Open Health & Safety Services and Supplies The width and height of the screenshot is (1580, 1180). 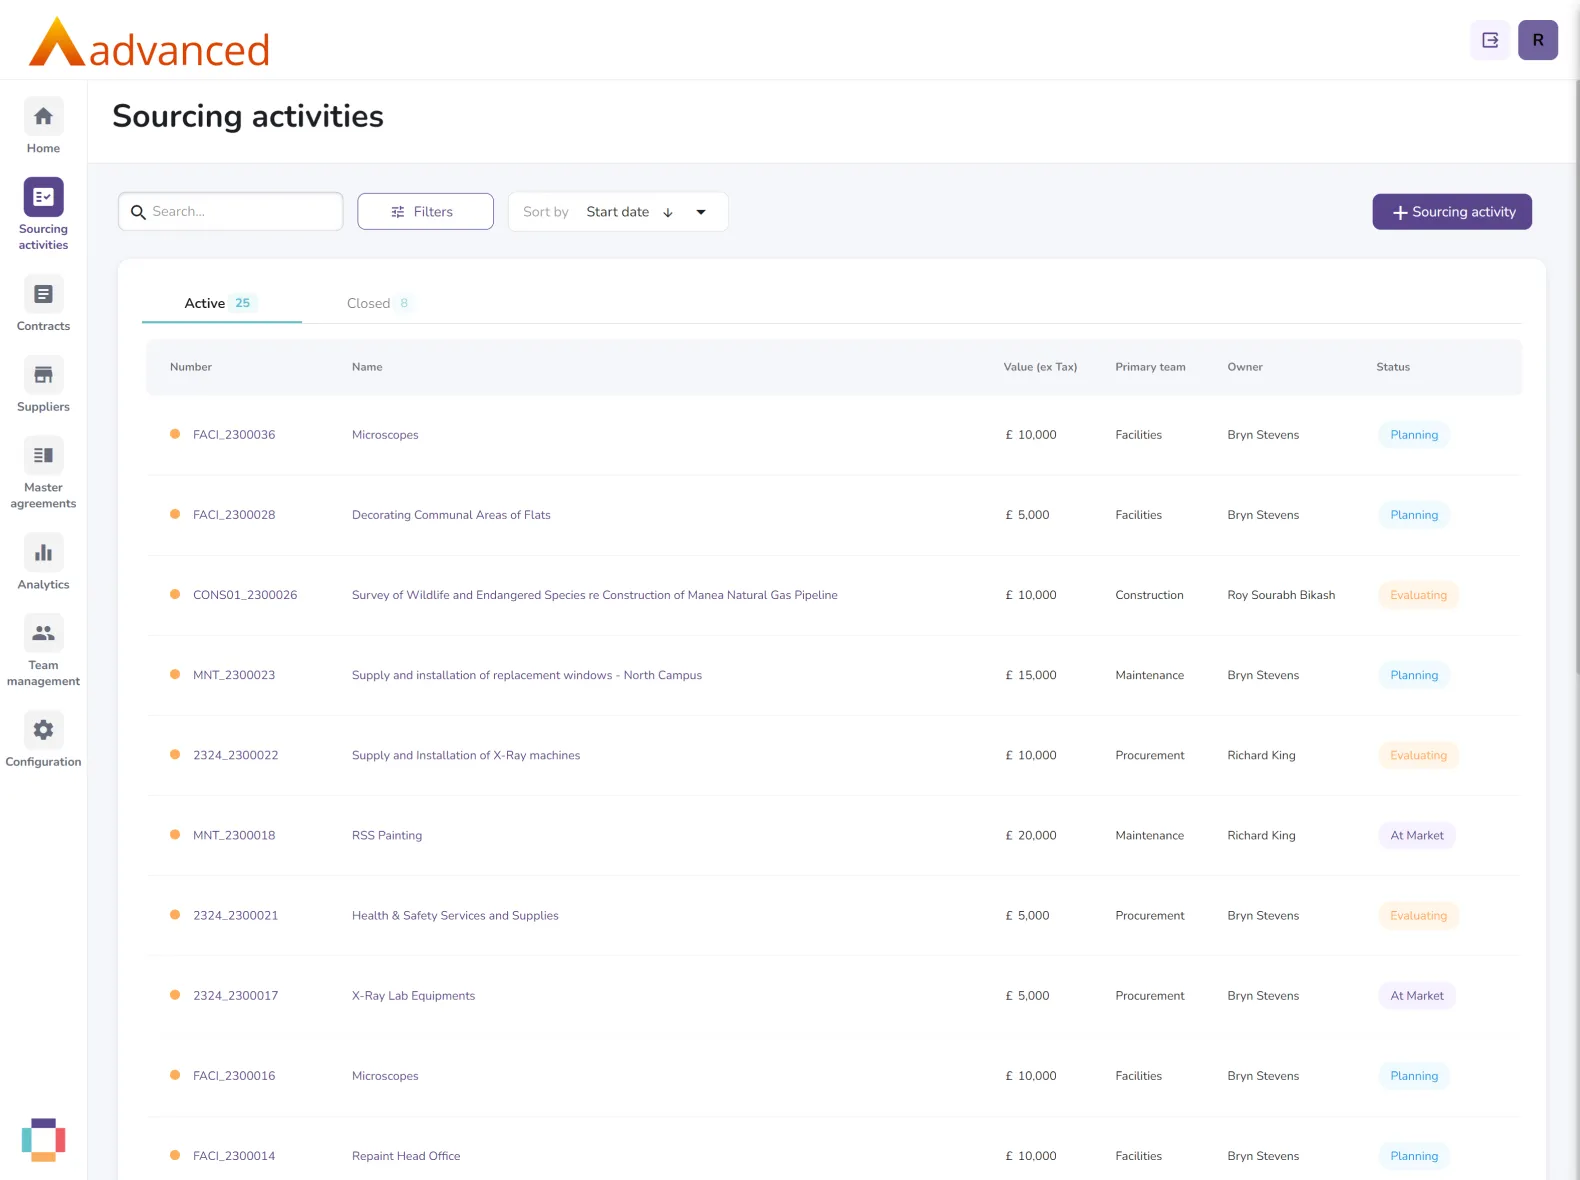(x=455, y=915)
